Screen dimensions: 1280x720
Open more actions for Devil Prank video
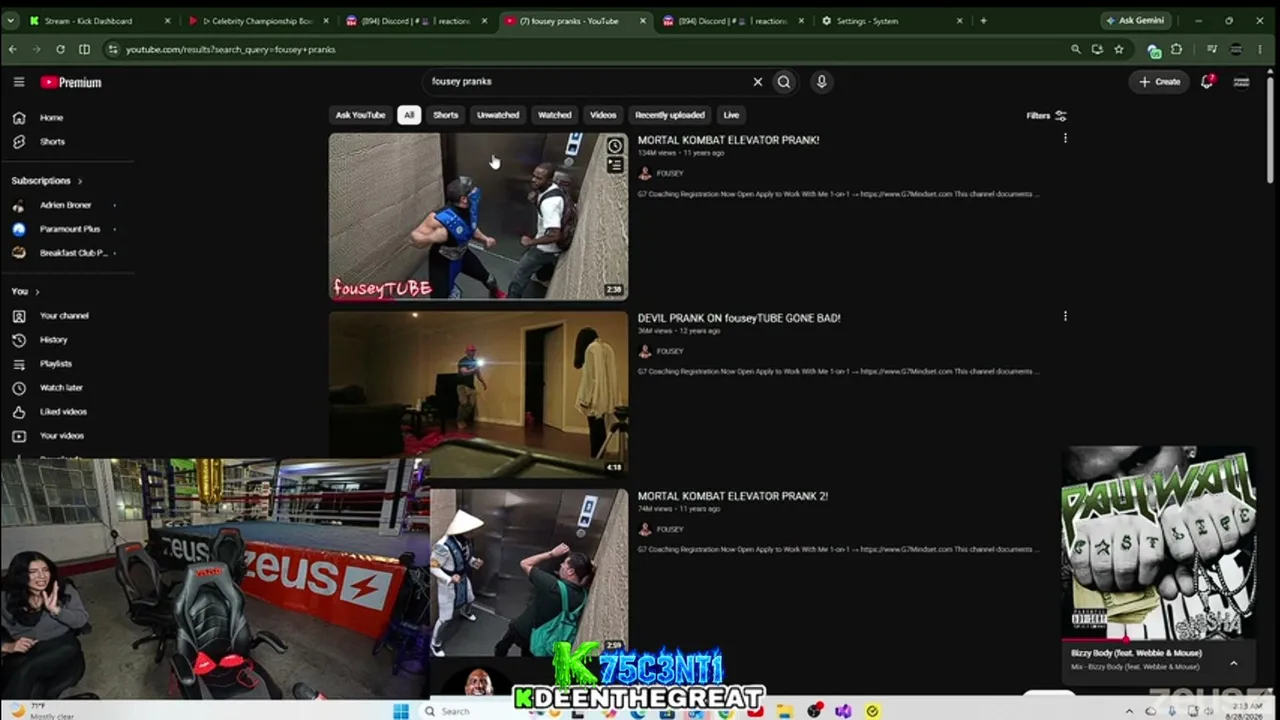click(1065, 316)
